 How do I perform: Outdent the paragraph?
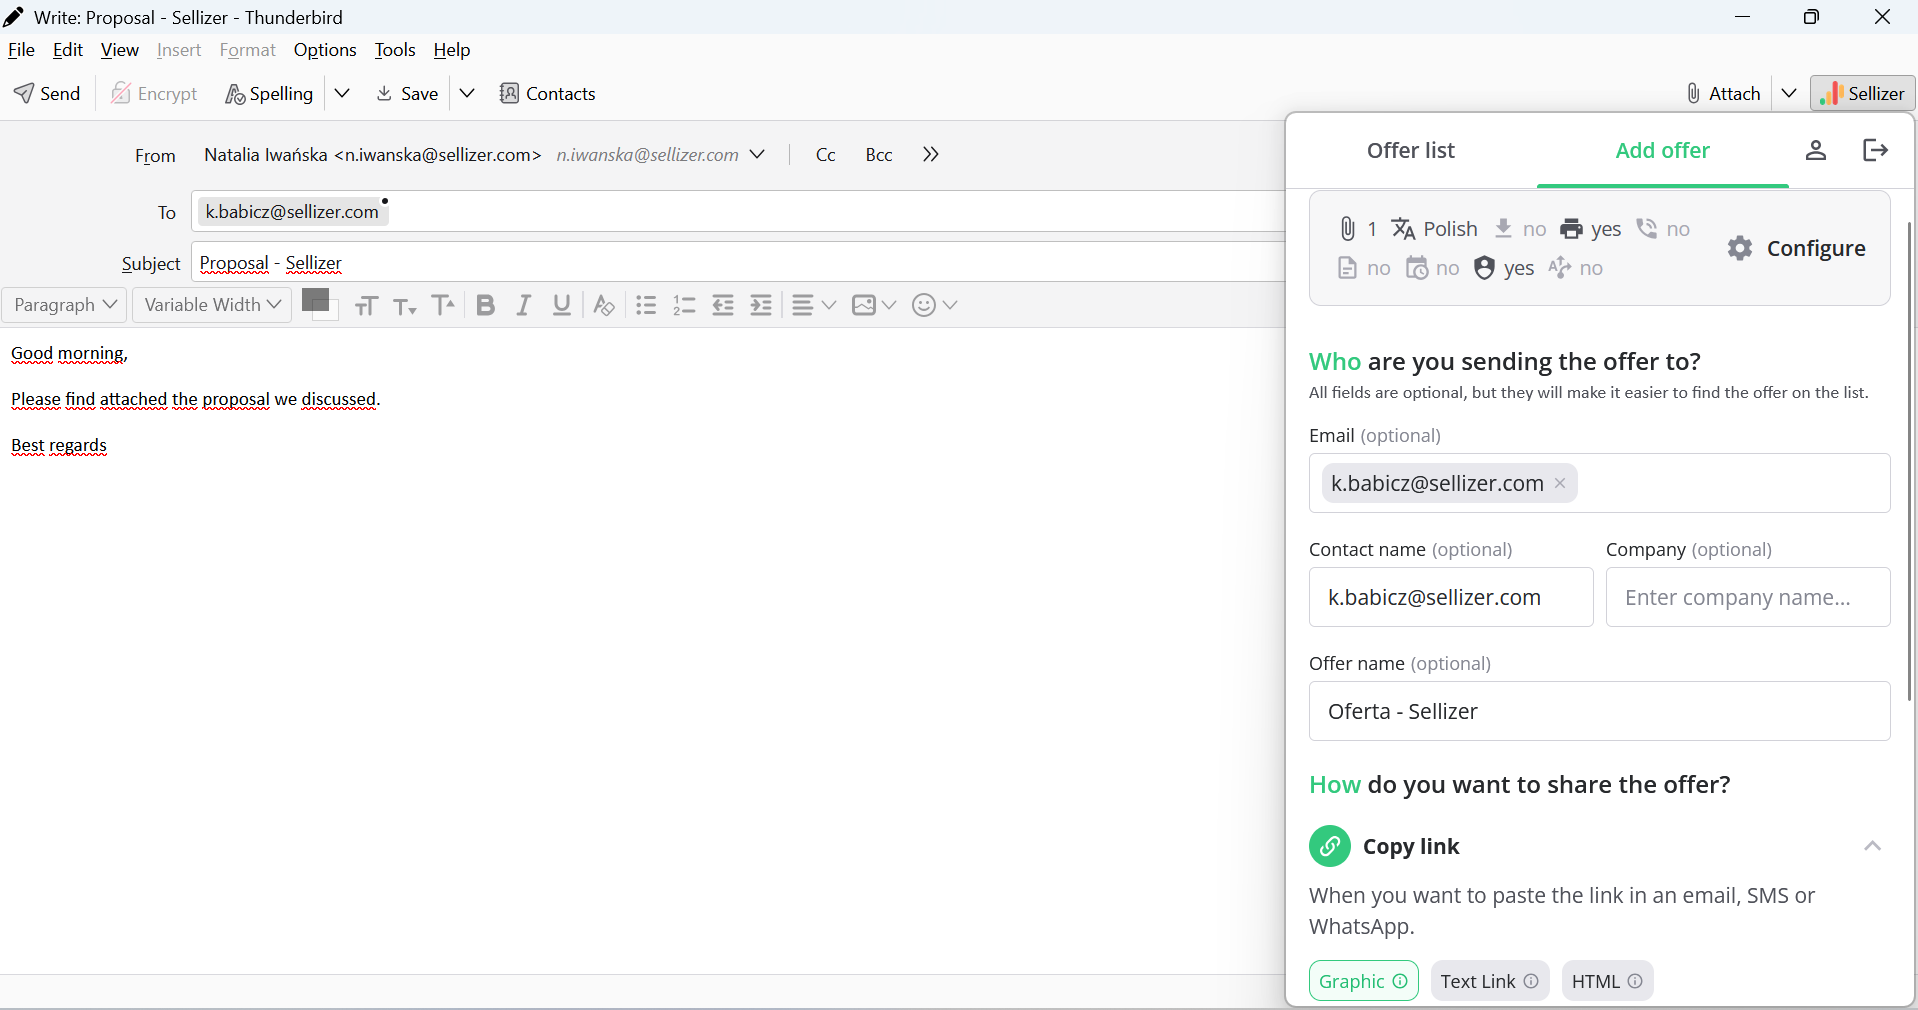point(723,305)
